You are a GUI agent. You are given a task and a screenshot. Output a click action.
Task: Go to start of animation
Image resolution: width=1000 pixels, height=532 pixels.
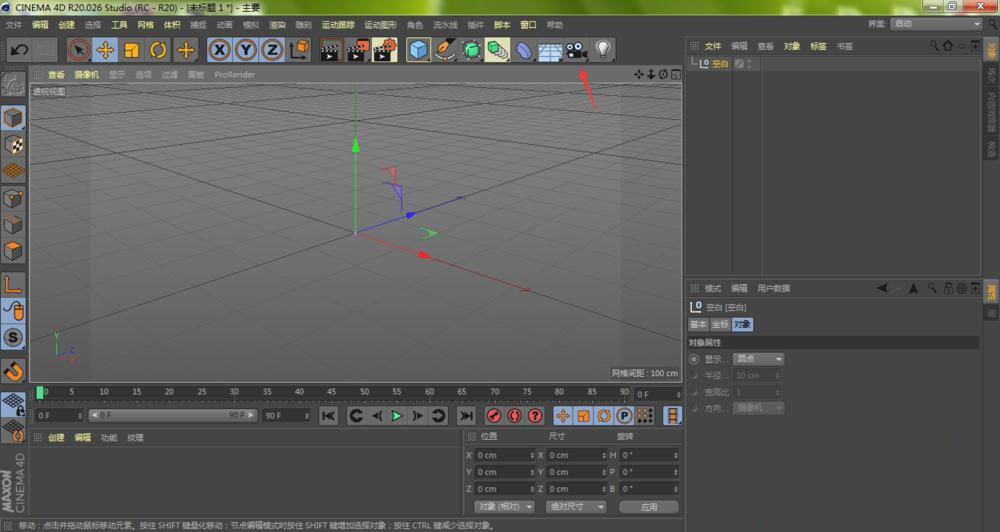tap(328, 416)
